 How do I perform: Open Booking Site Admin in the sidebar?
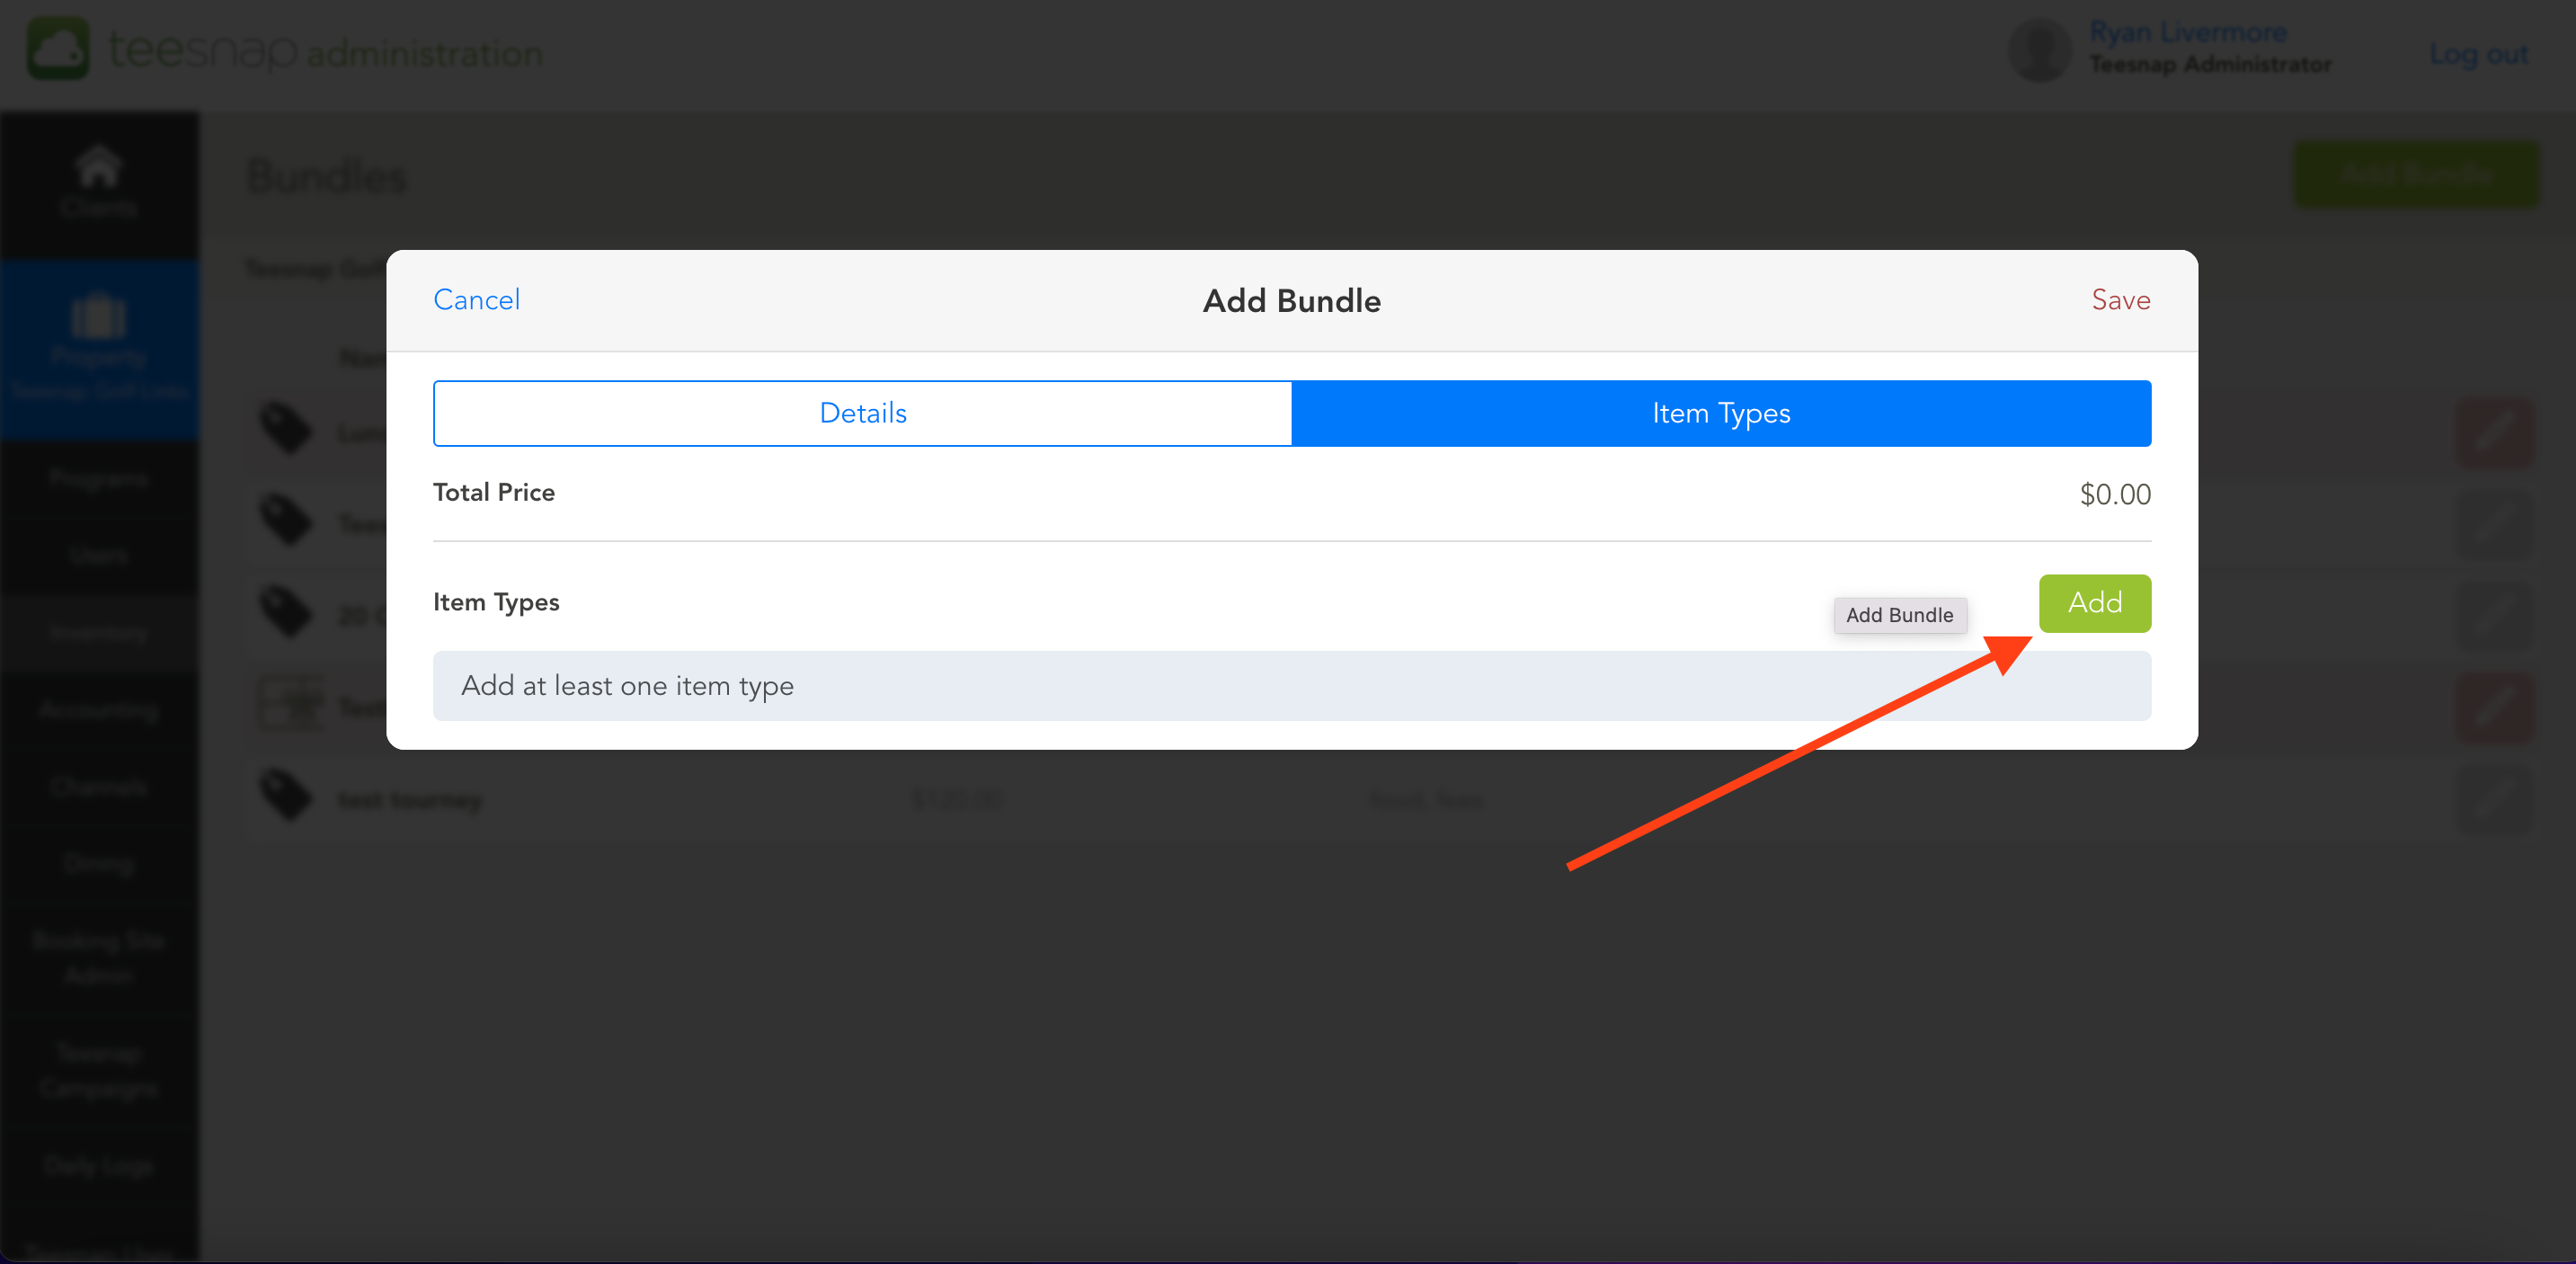point(99,957)
